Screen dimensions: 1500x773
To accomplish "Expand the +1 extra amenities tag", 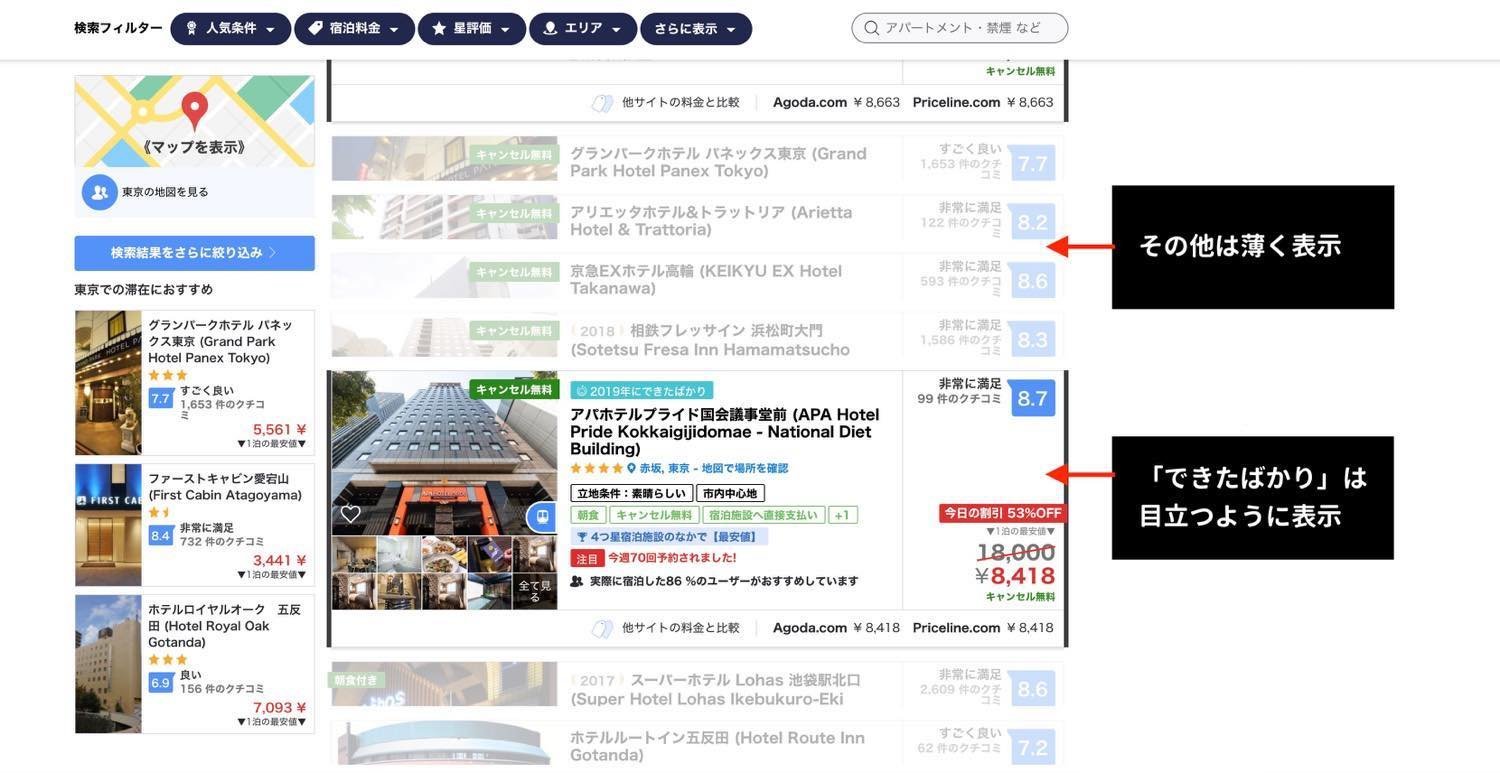I will click(x=843, y=515).
